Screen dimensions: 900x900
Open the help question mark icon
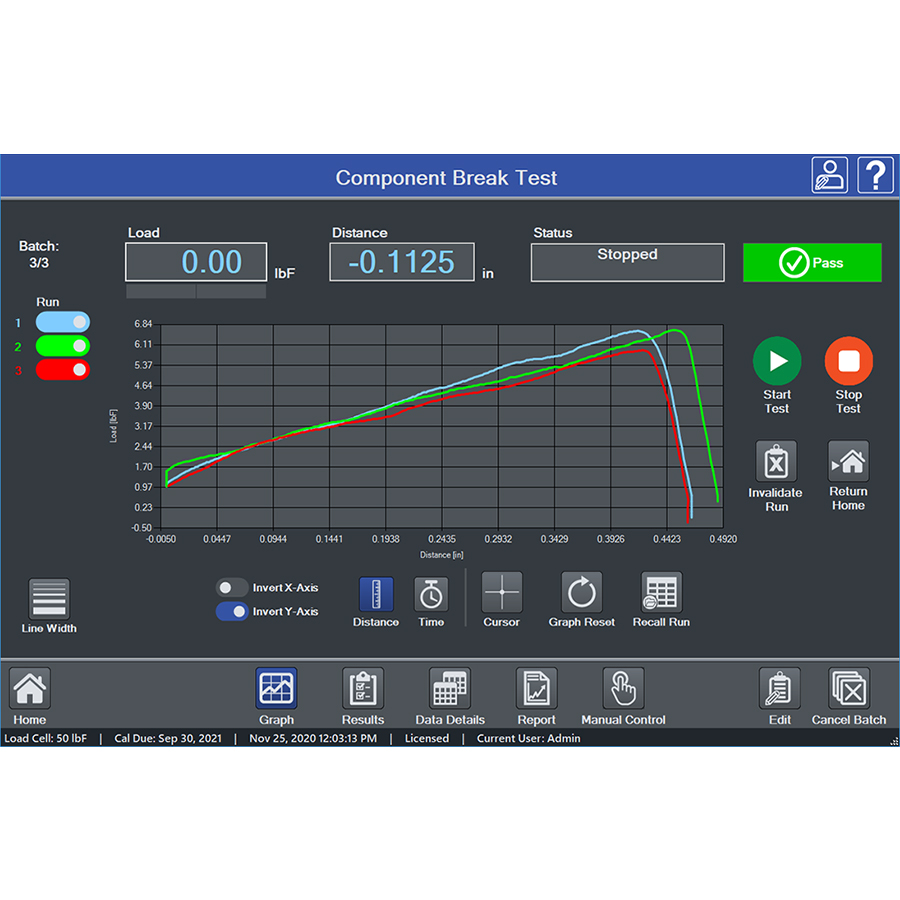875,176
